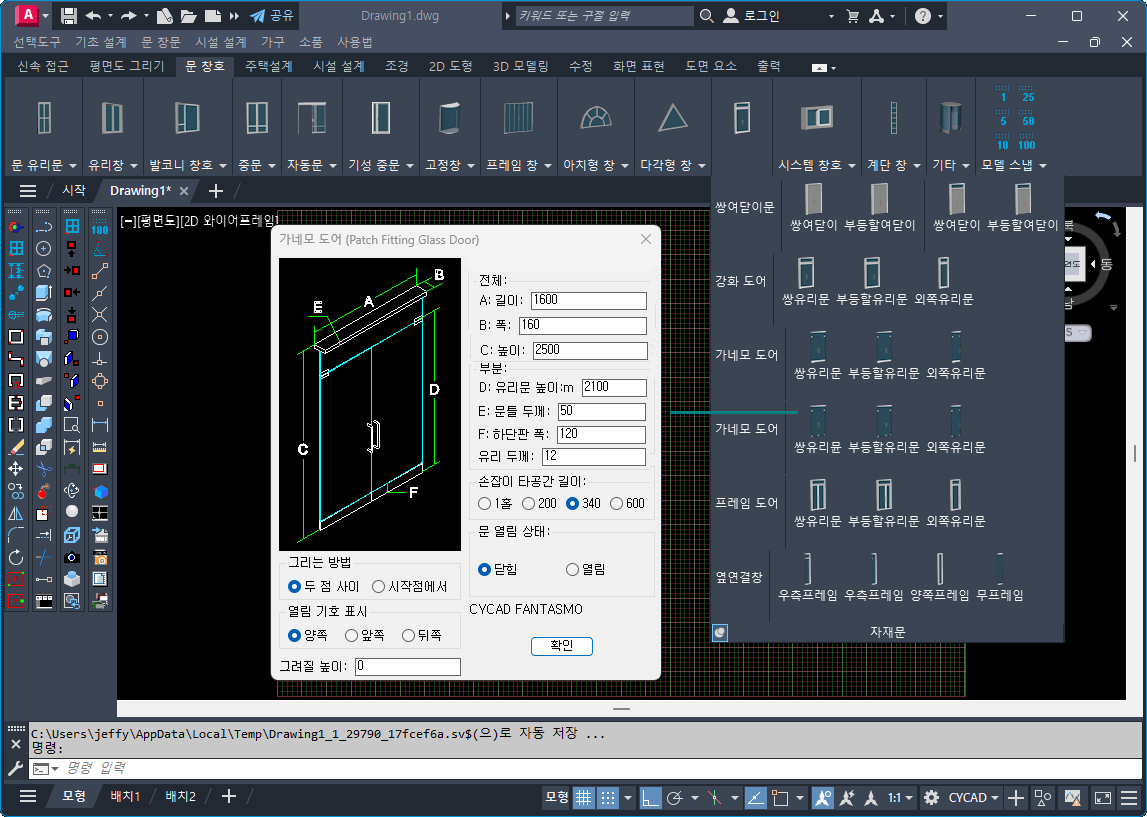
Task: Click the arched window icon in ribbon
Action: pyautogui.click(x=596, y=117)
